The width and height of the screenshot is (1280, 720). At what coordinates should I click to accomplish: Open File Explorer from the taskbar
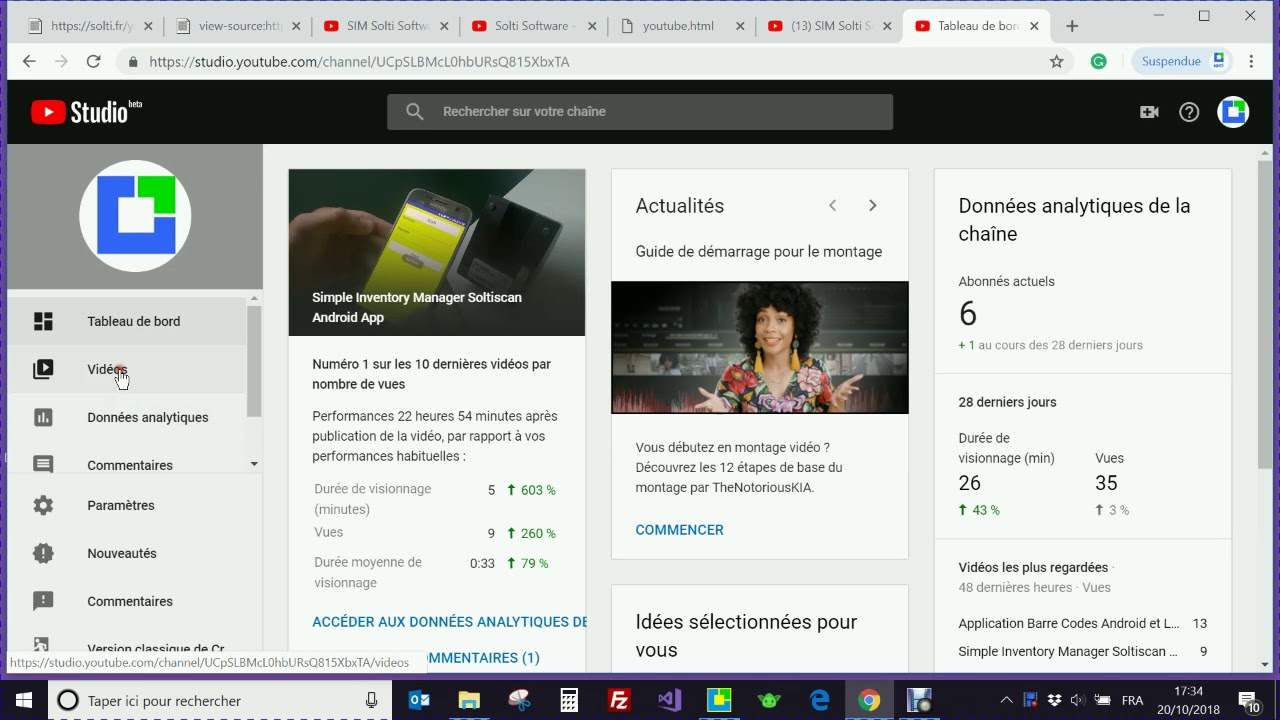469,700
